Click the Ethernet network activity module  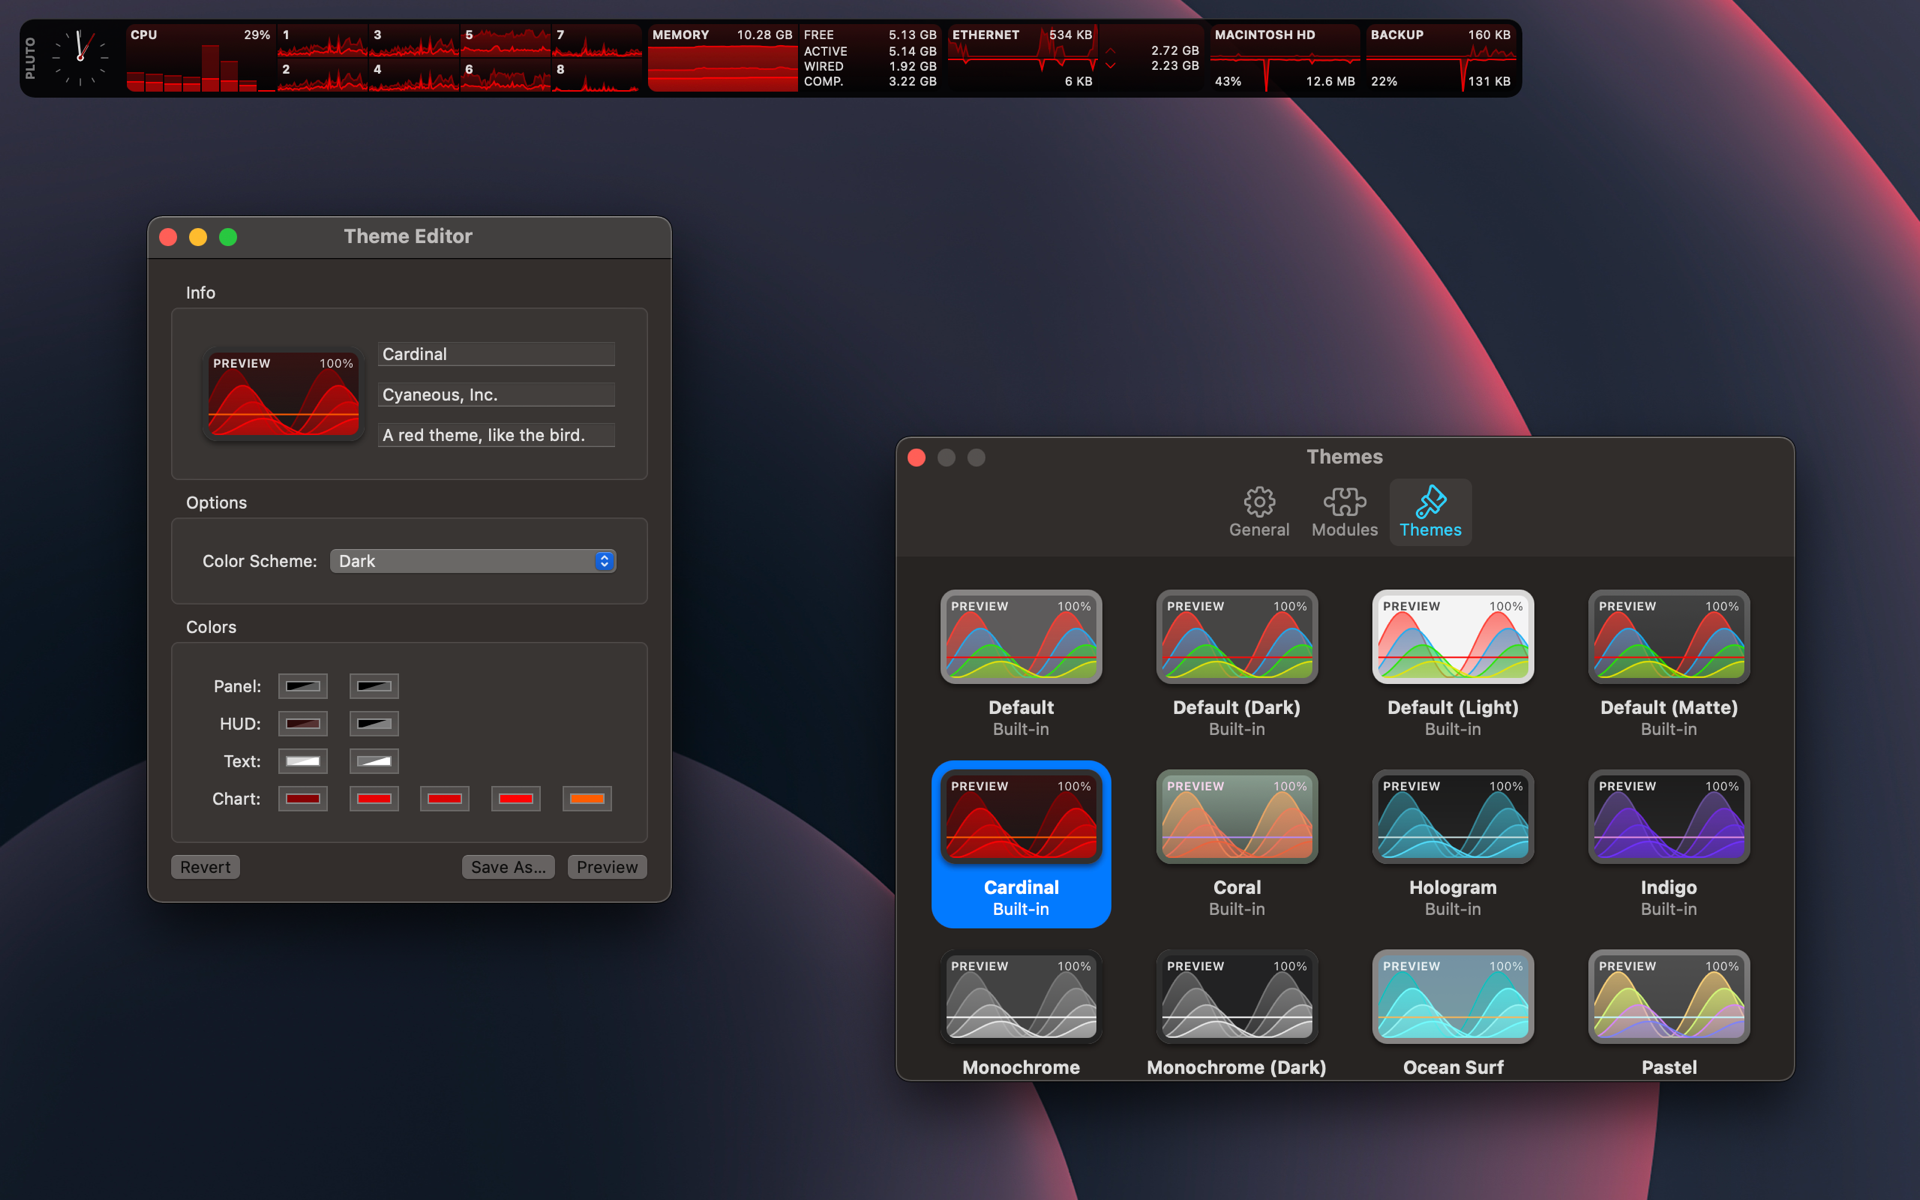(x=1075, y=59)
